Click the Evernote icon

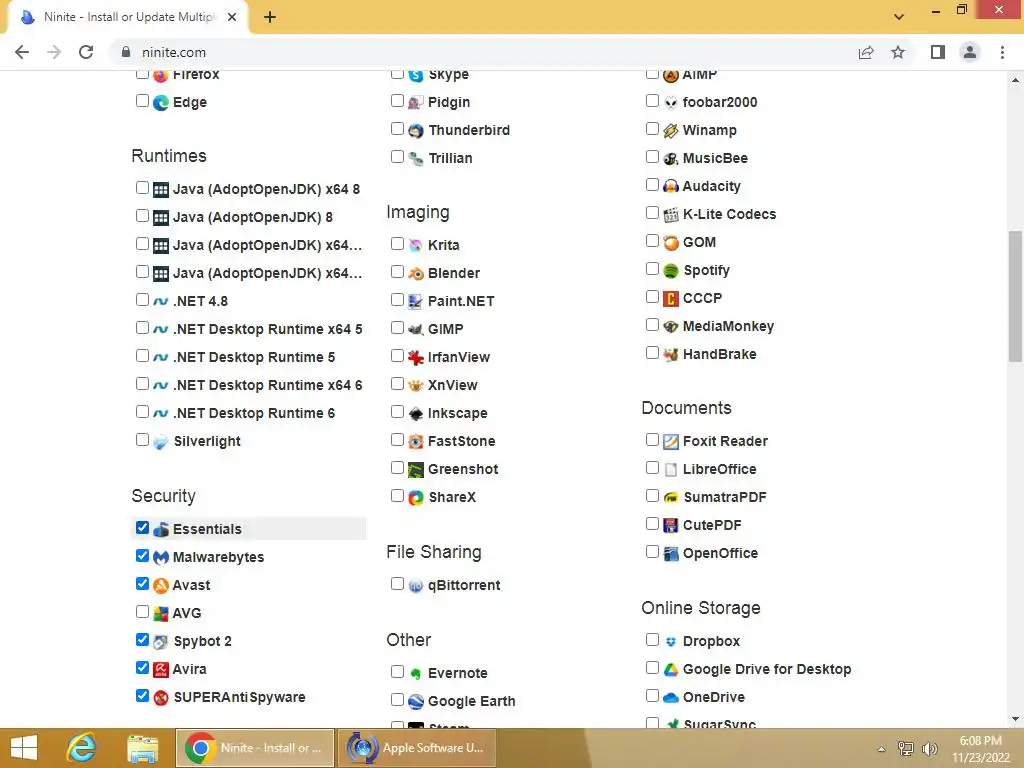point(416,673)
